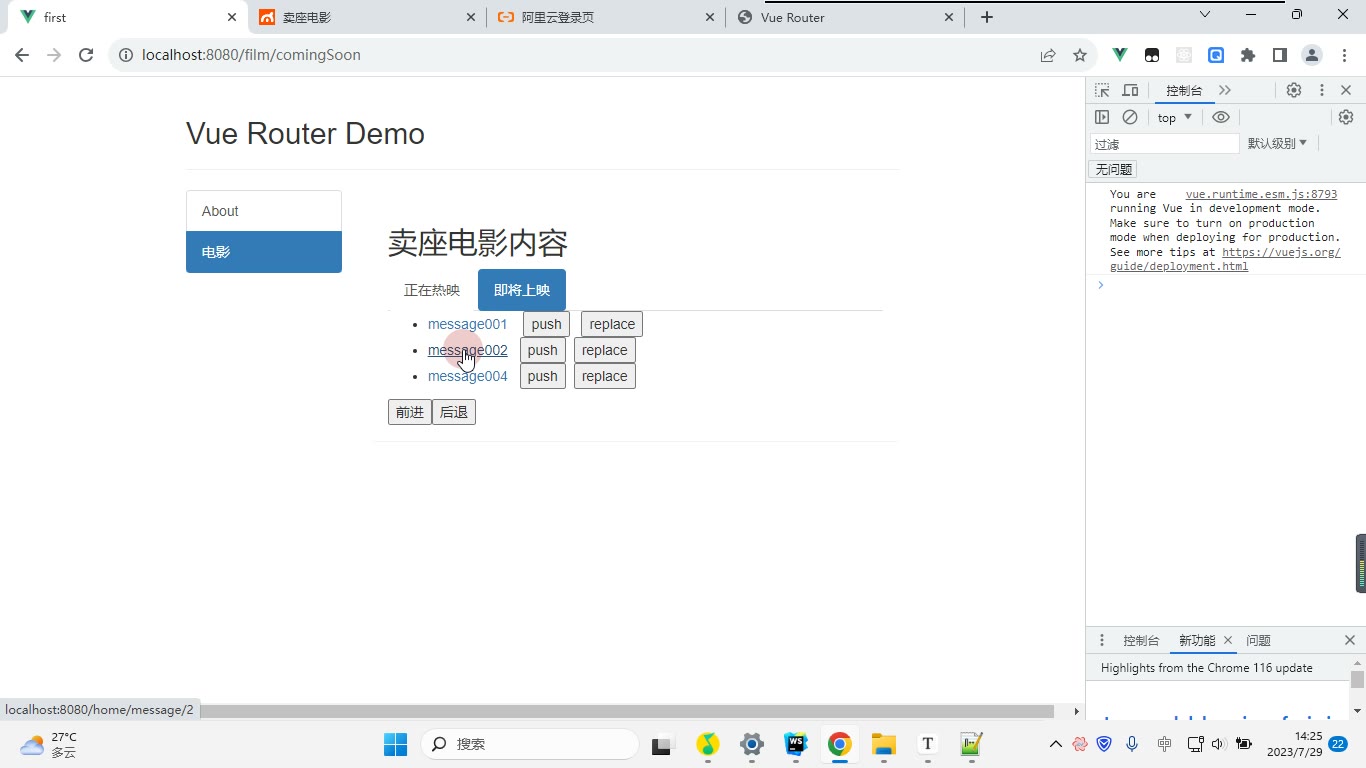Open the DevTools three-dot customize menu
Image resolution: width=1366 pixels, height=768 pixels.
coord(1321,90)
